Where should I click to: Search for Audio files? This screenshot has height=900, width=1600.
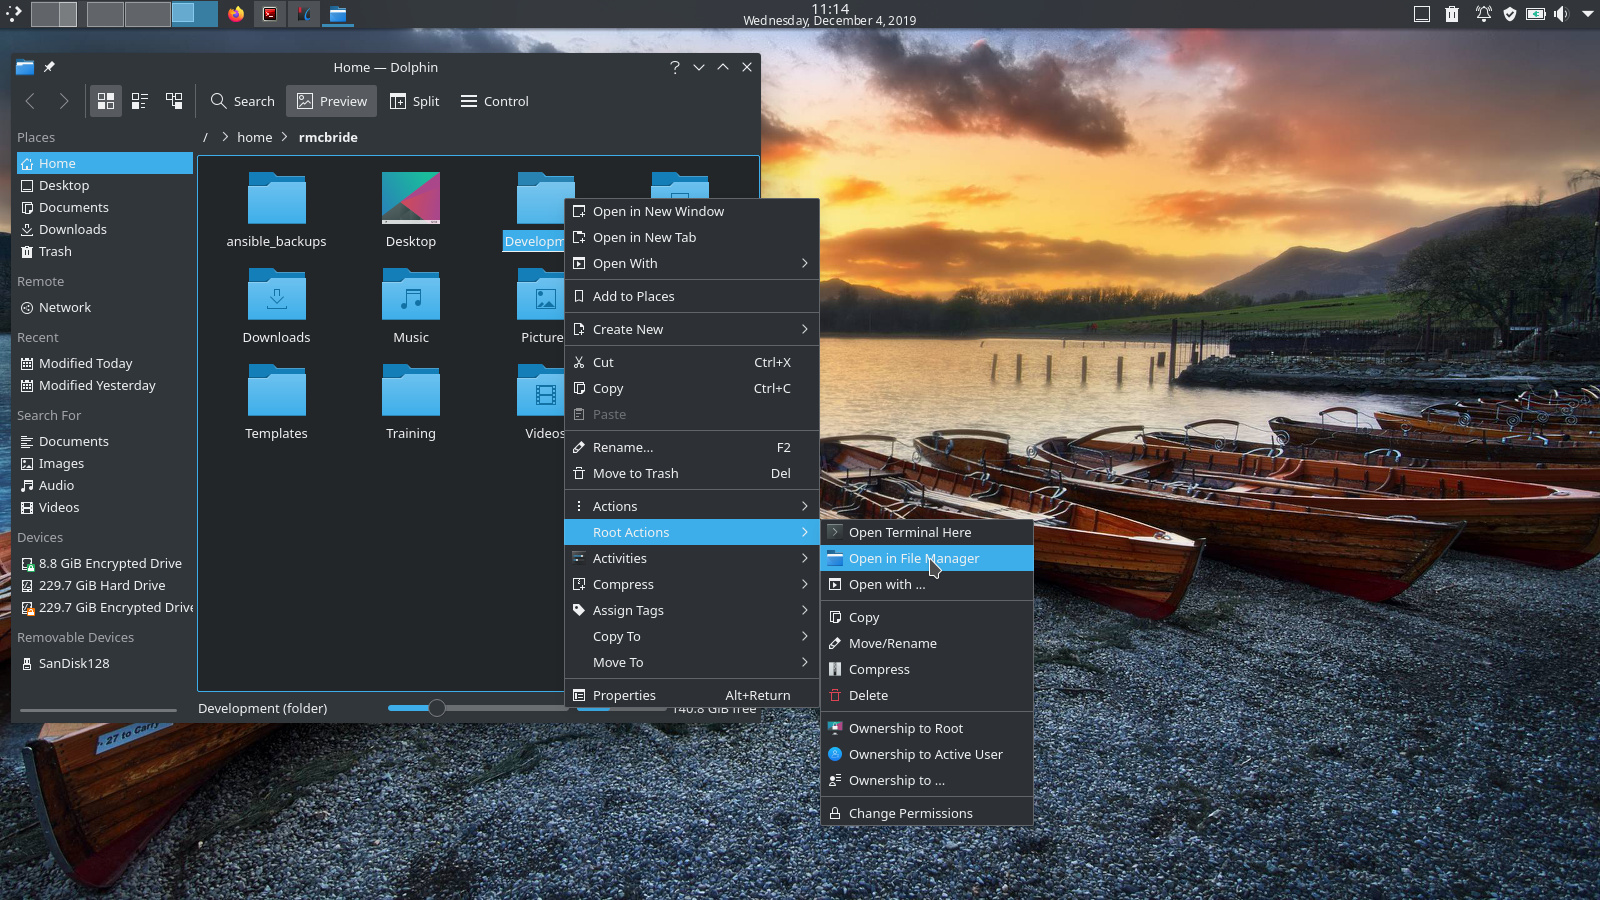[x=105, y=485]
